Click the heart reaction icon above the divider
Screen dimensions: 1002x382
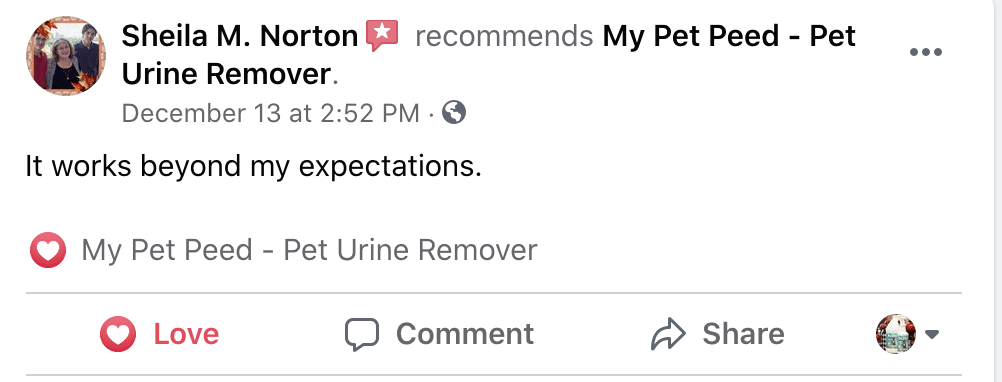[x=48, y=250]
